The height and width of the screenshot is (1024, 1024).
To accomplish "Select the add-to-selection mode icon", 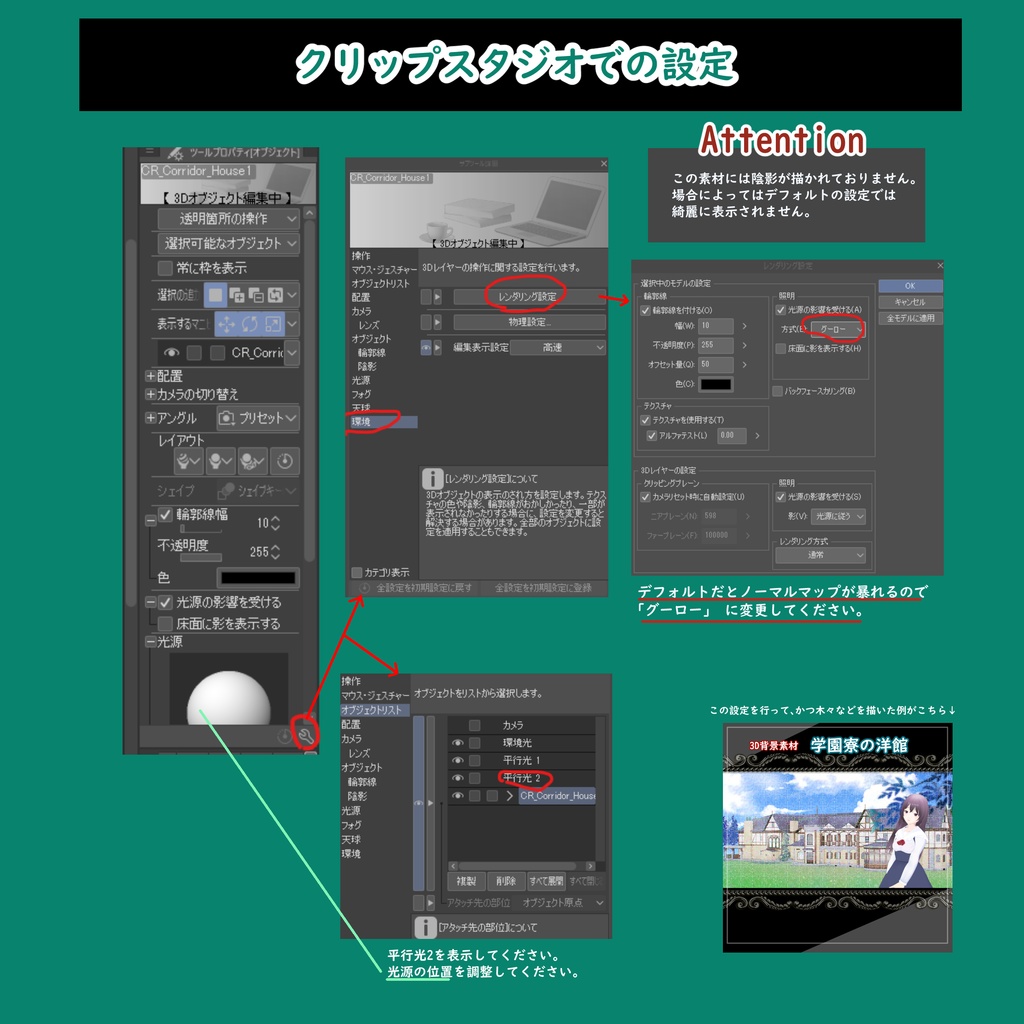I will (x=240, y=296).
